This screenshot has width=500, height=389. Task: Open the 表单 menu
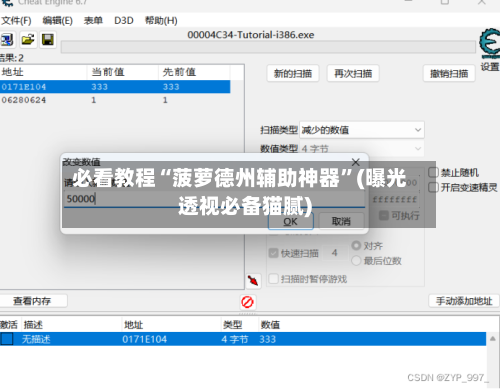pos(93,21)
